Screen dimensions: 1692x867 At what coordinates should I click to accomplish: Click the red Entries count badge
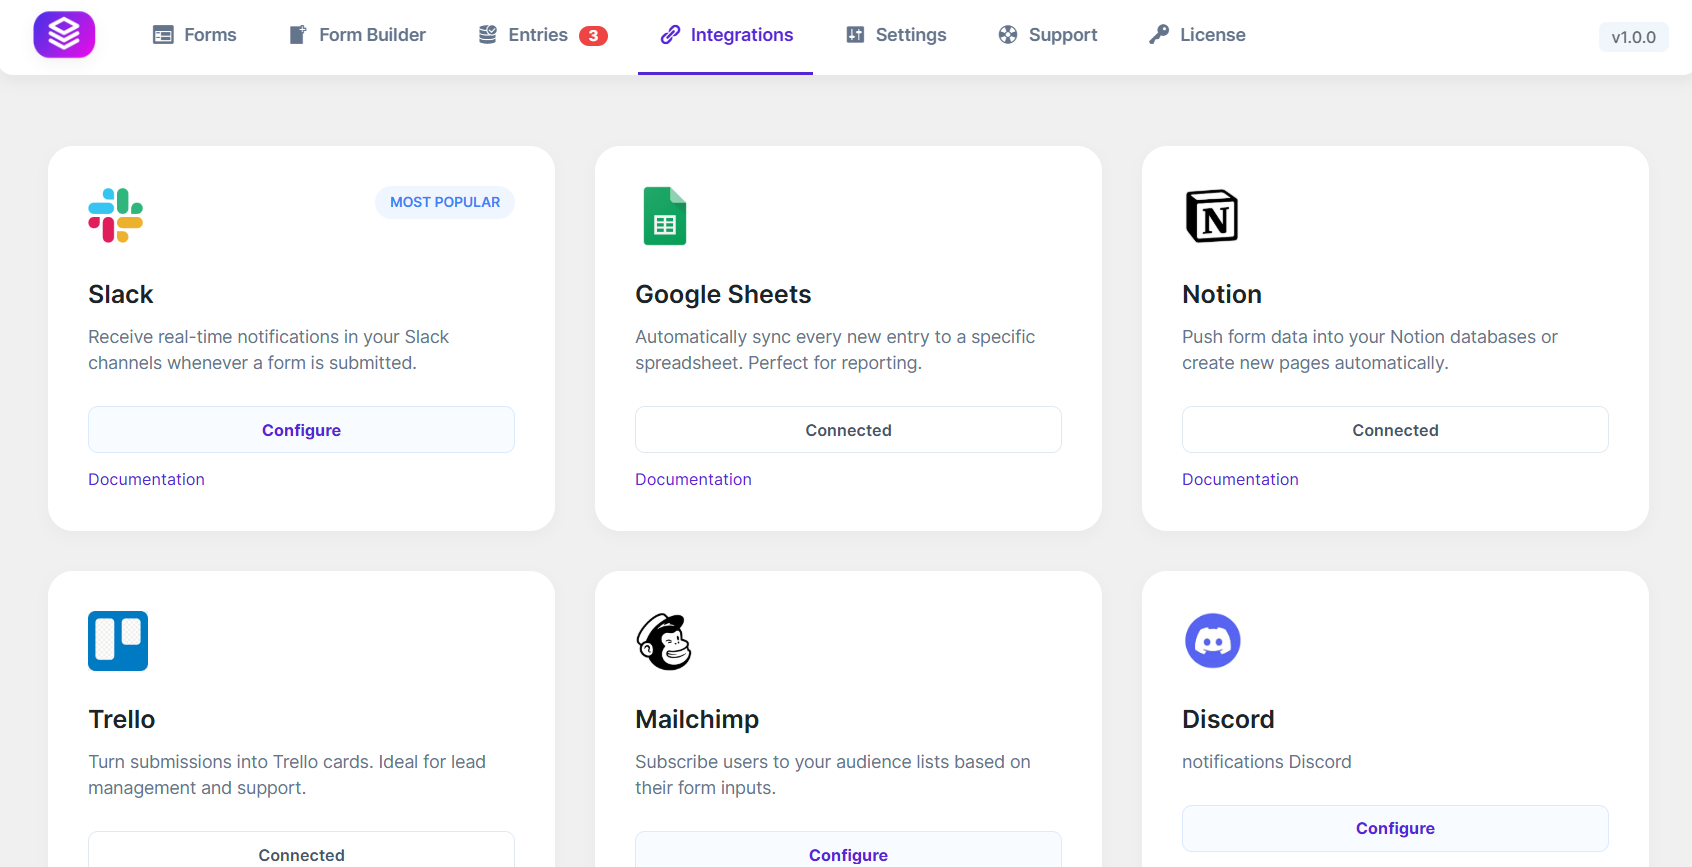click(593, 36)
